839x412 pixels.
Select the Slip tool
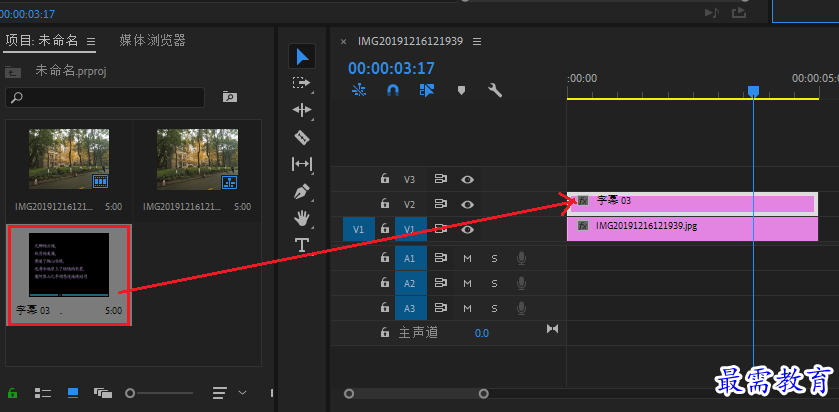pyautogui.click(x=302, y=164)
